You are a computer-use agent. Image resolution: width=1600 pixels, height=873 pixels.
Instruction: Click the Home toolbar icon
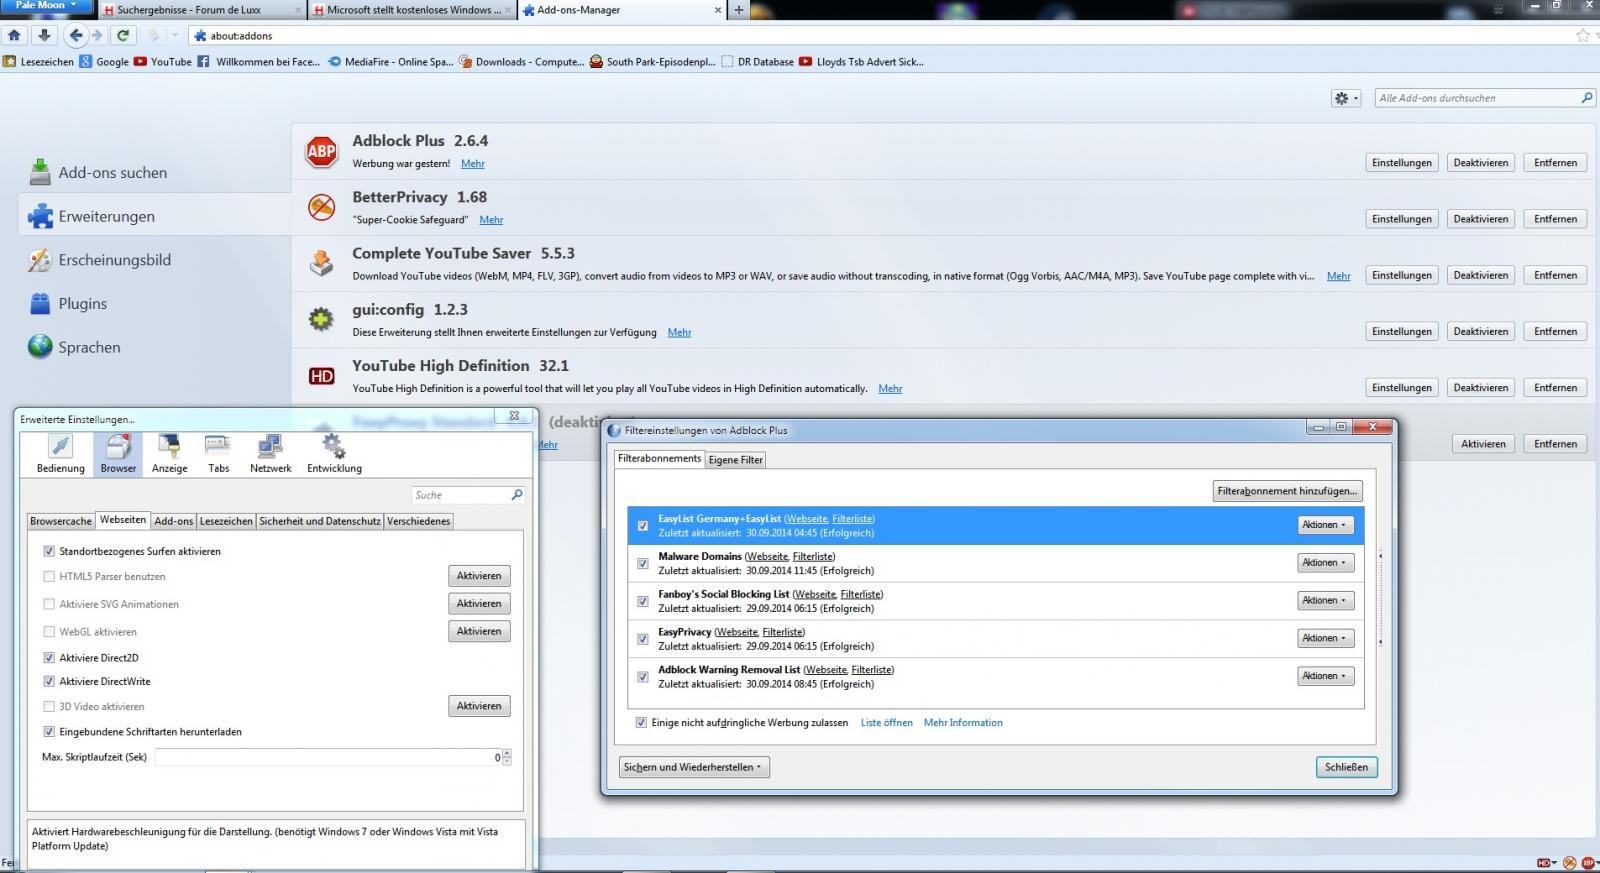pyautogui.click(x=14, y=35)
